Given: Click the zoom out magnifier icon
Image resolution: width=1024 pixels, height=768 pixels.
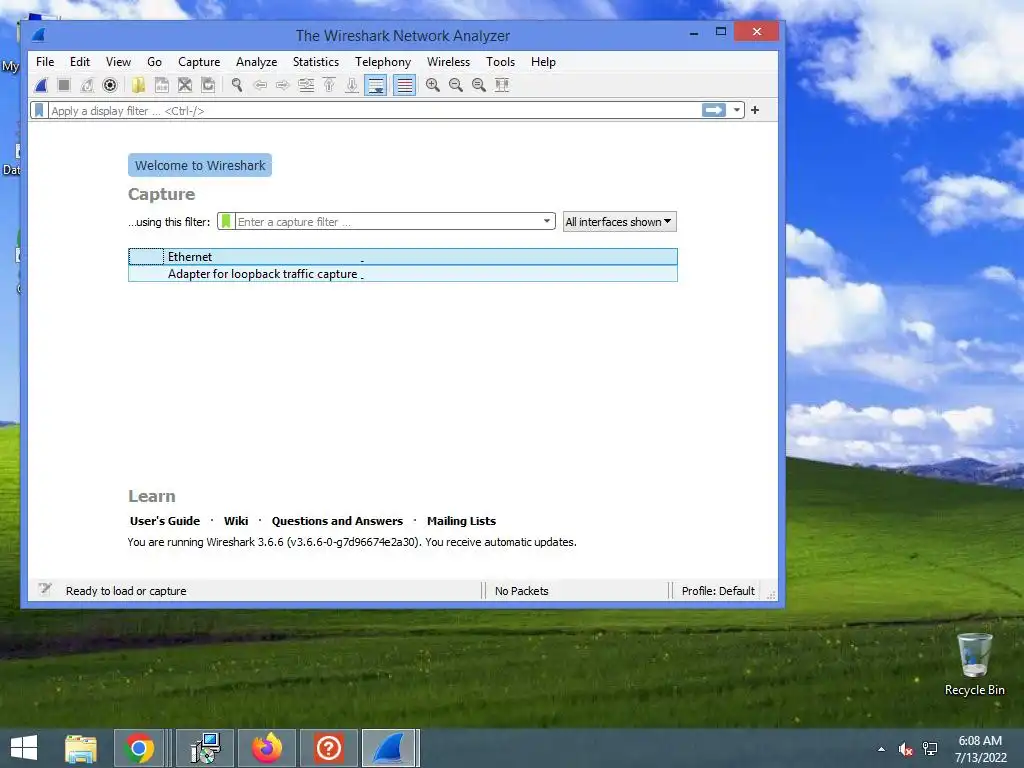Looking at the screenshot, I should click(456, 85).
